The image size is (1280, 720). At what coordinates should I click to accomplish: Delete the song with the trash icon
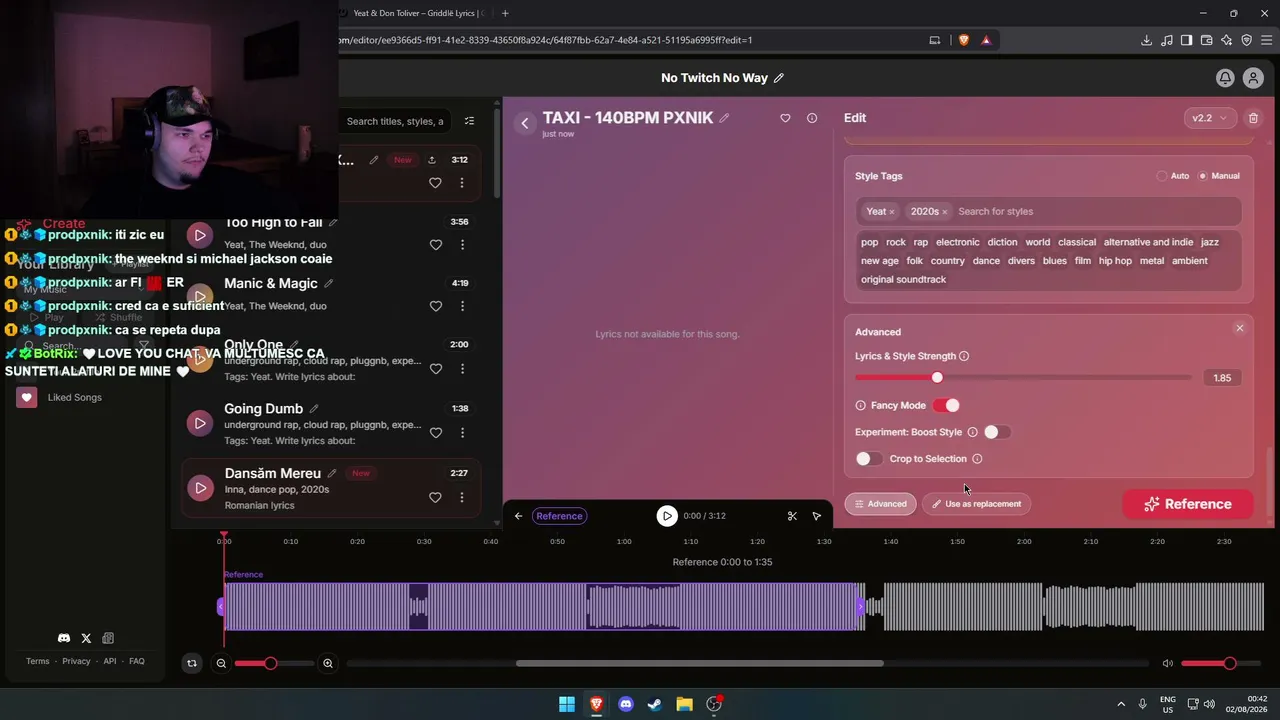coord(1253,118)
